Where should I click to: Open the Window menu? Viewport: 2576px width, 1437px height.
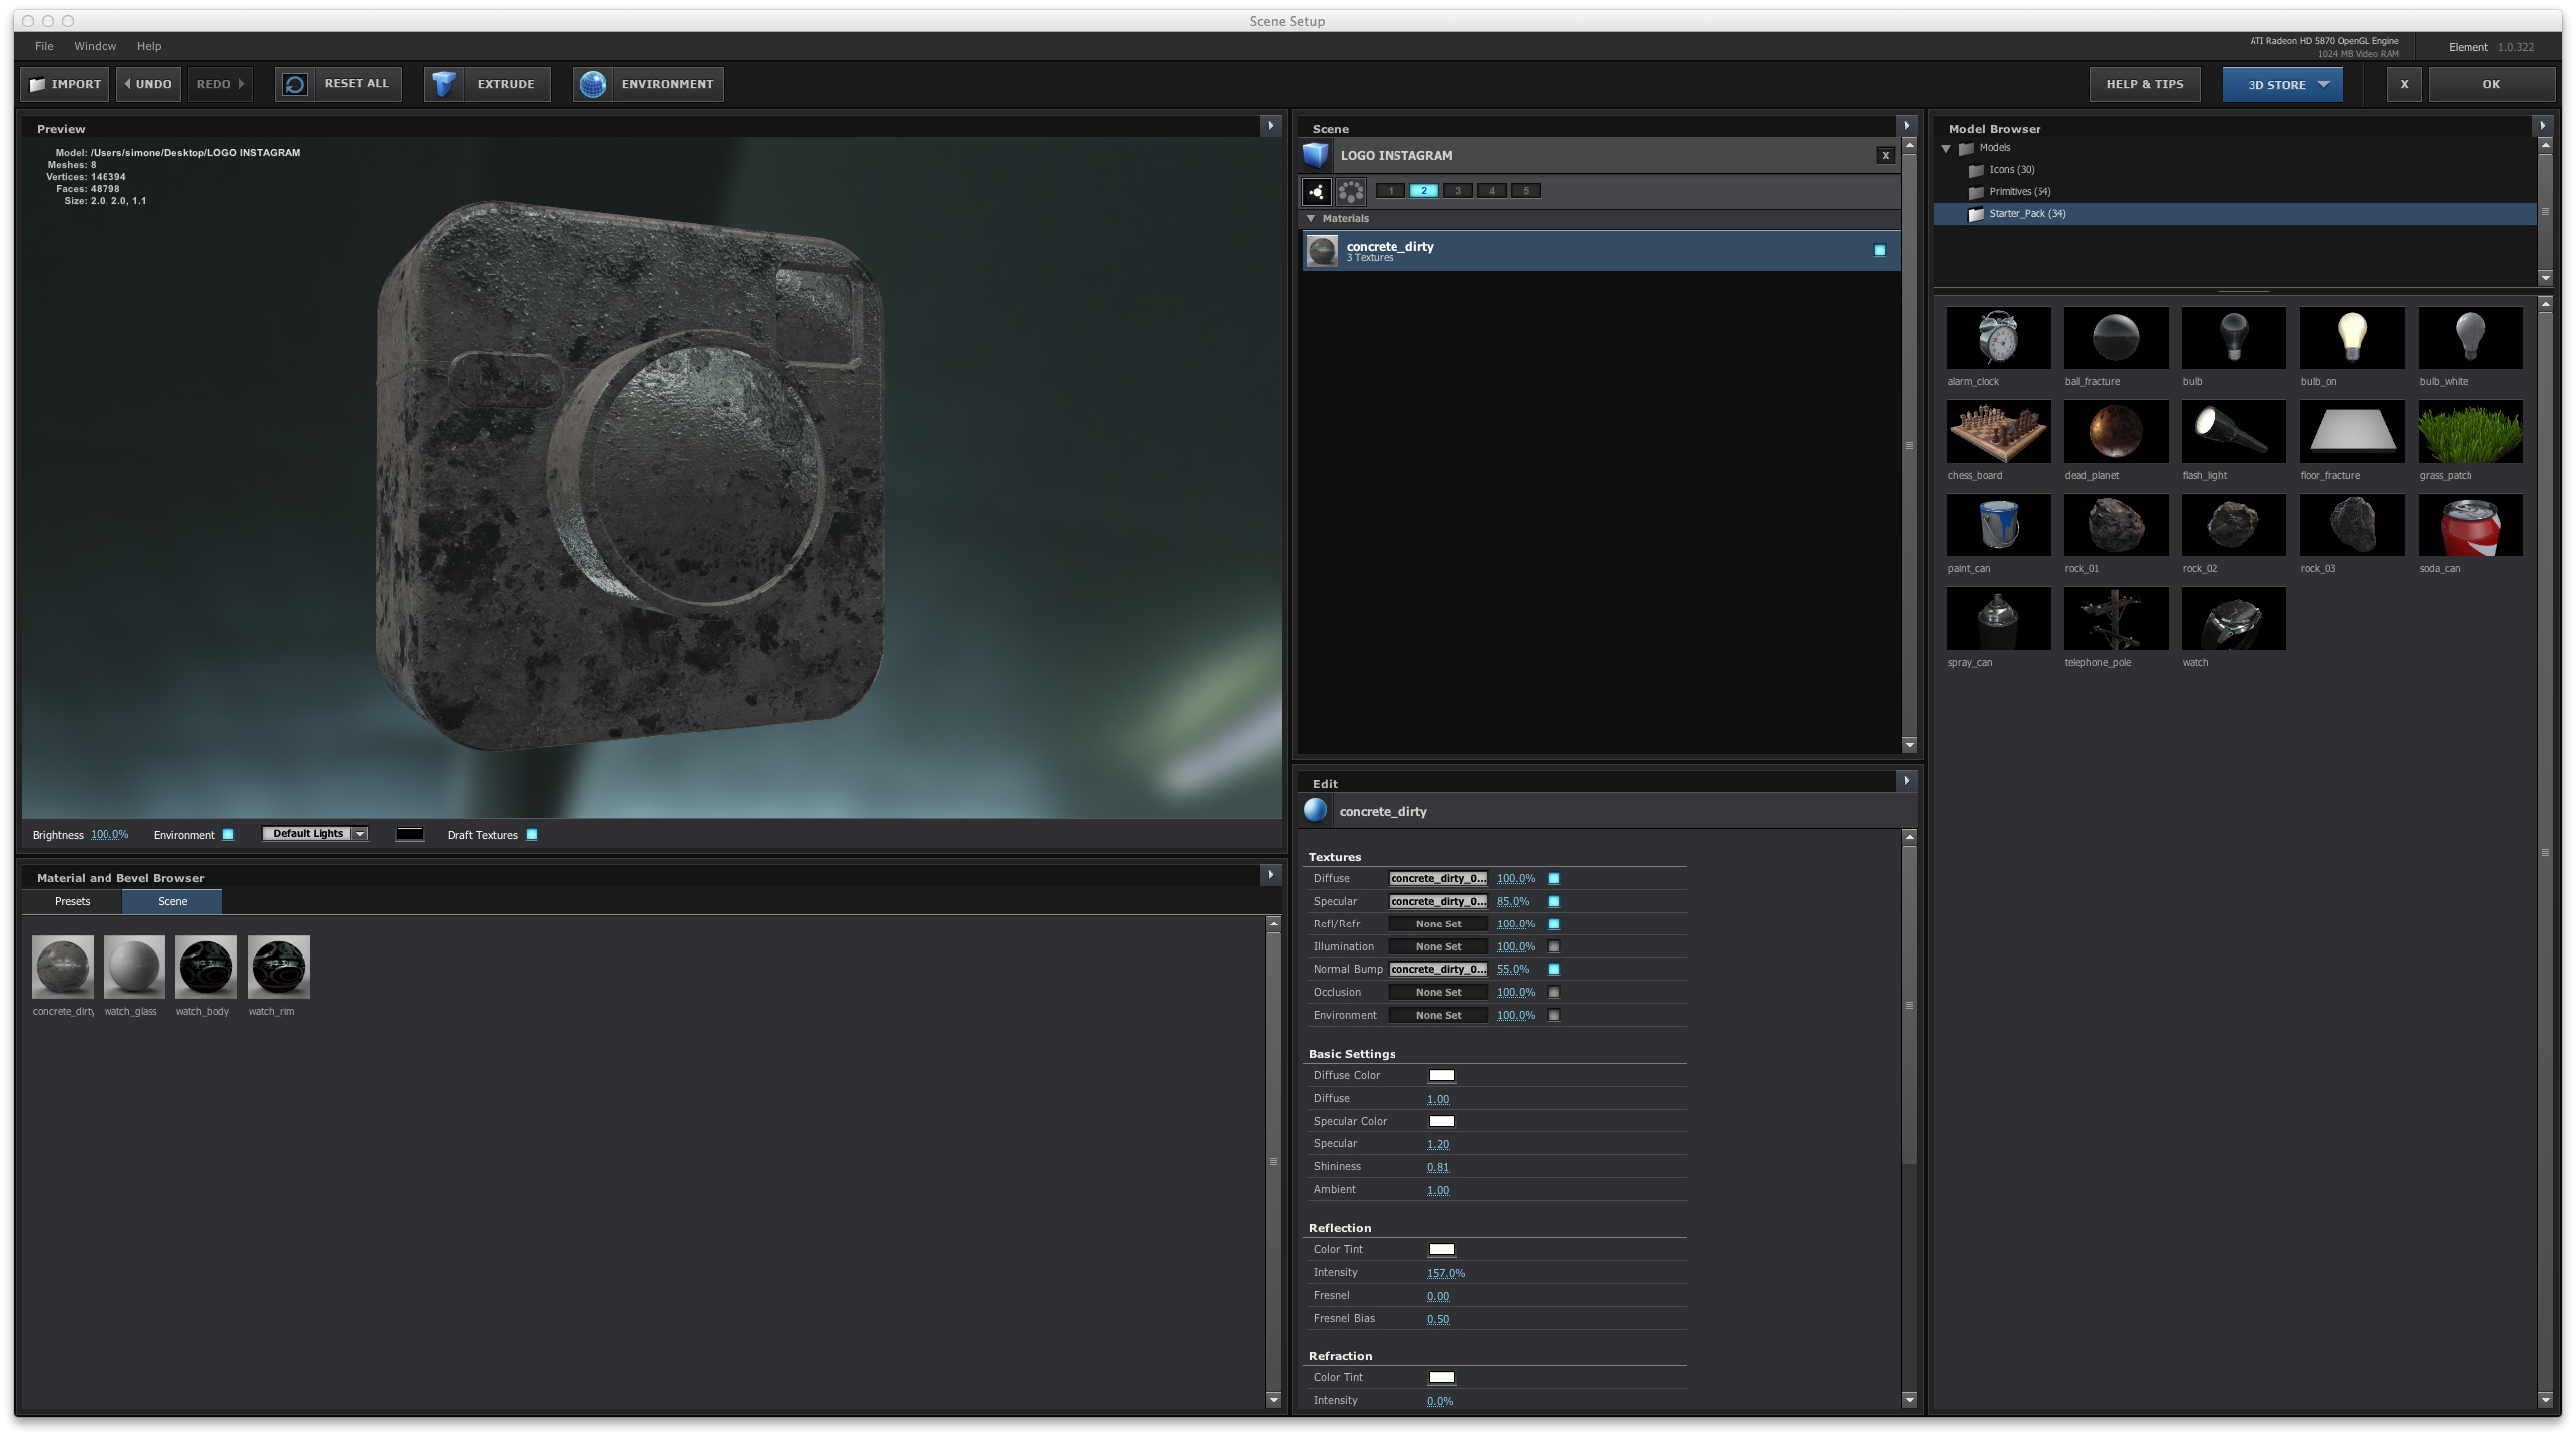point(95,46)
